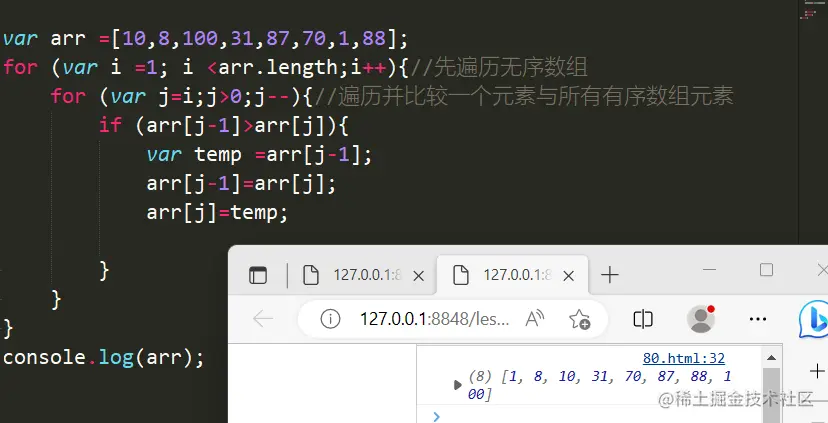Close the first 127.0.0.1 browser tab
828x423 pixels.
pos(418,276)
